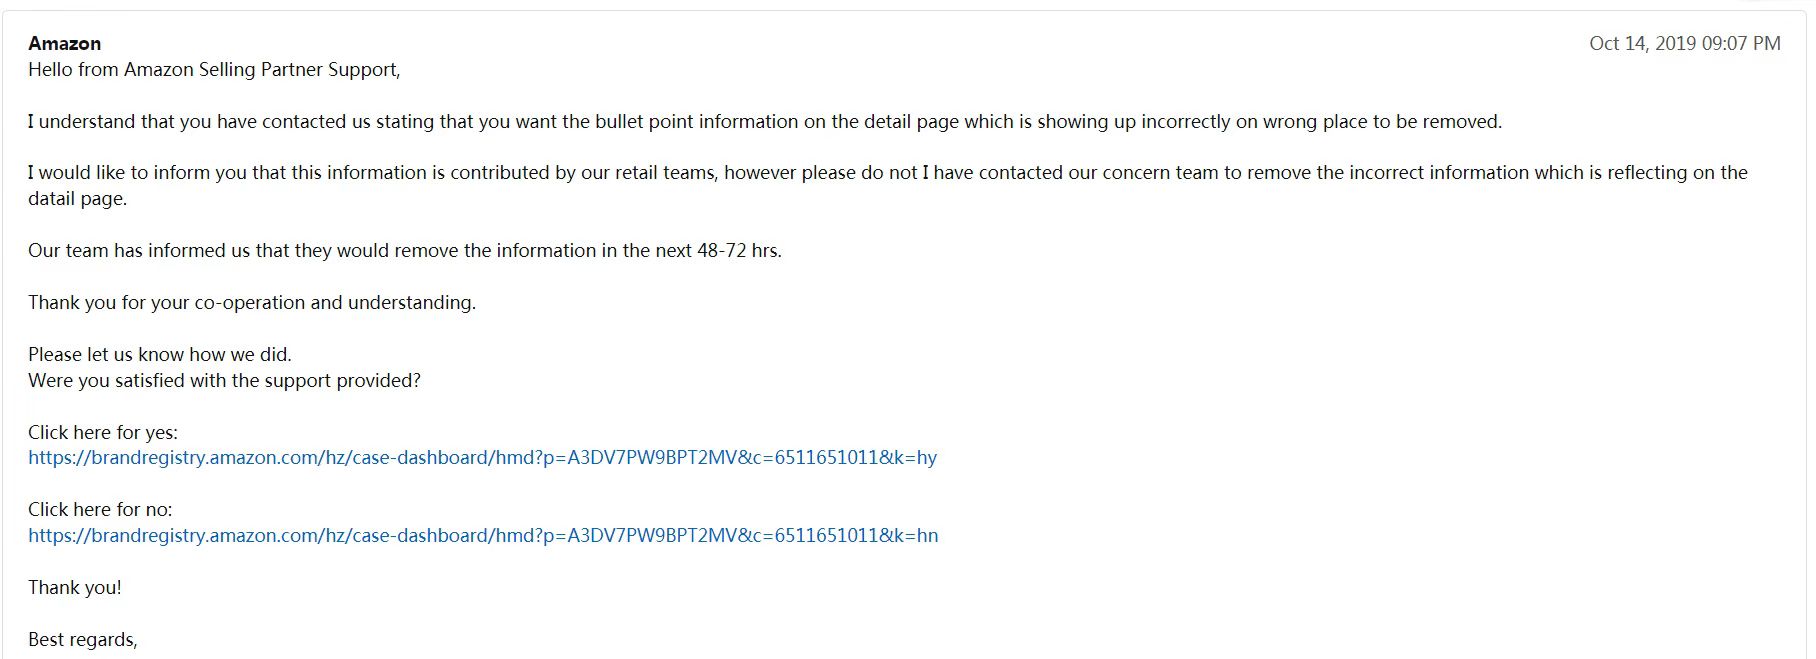Click 'Thank you for your co-operation and understanding'

tap(252, 303)
